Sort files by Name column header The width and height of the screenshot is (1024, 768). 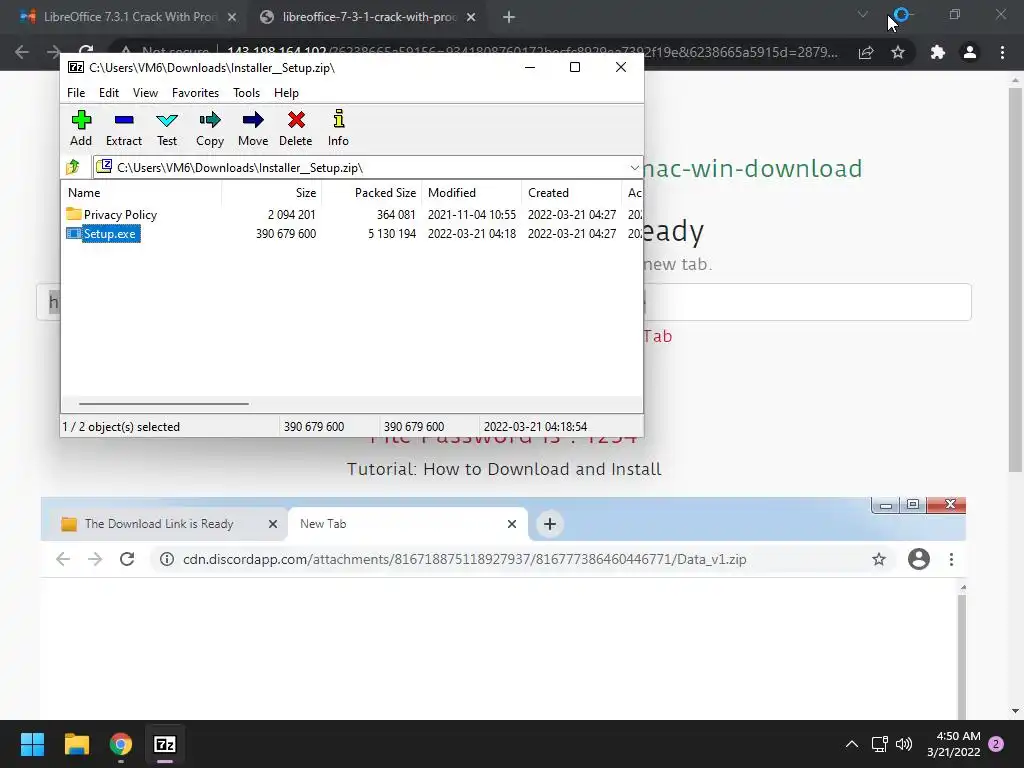click(142, 193)
